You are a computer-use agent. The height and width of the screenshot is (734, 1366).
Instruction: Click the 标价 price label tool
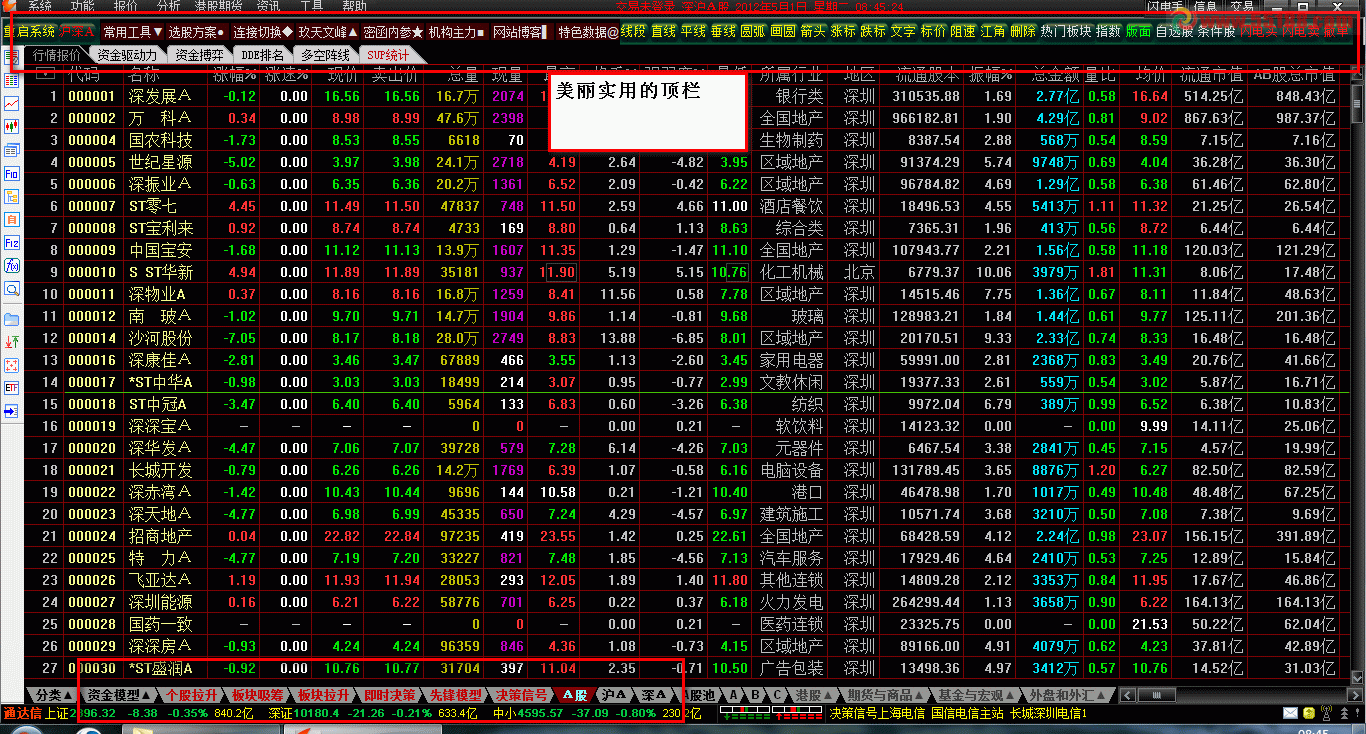(x=933, y=32)
